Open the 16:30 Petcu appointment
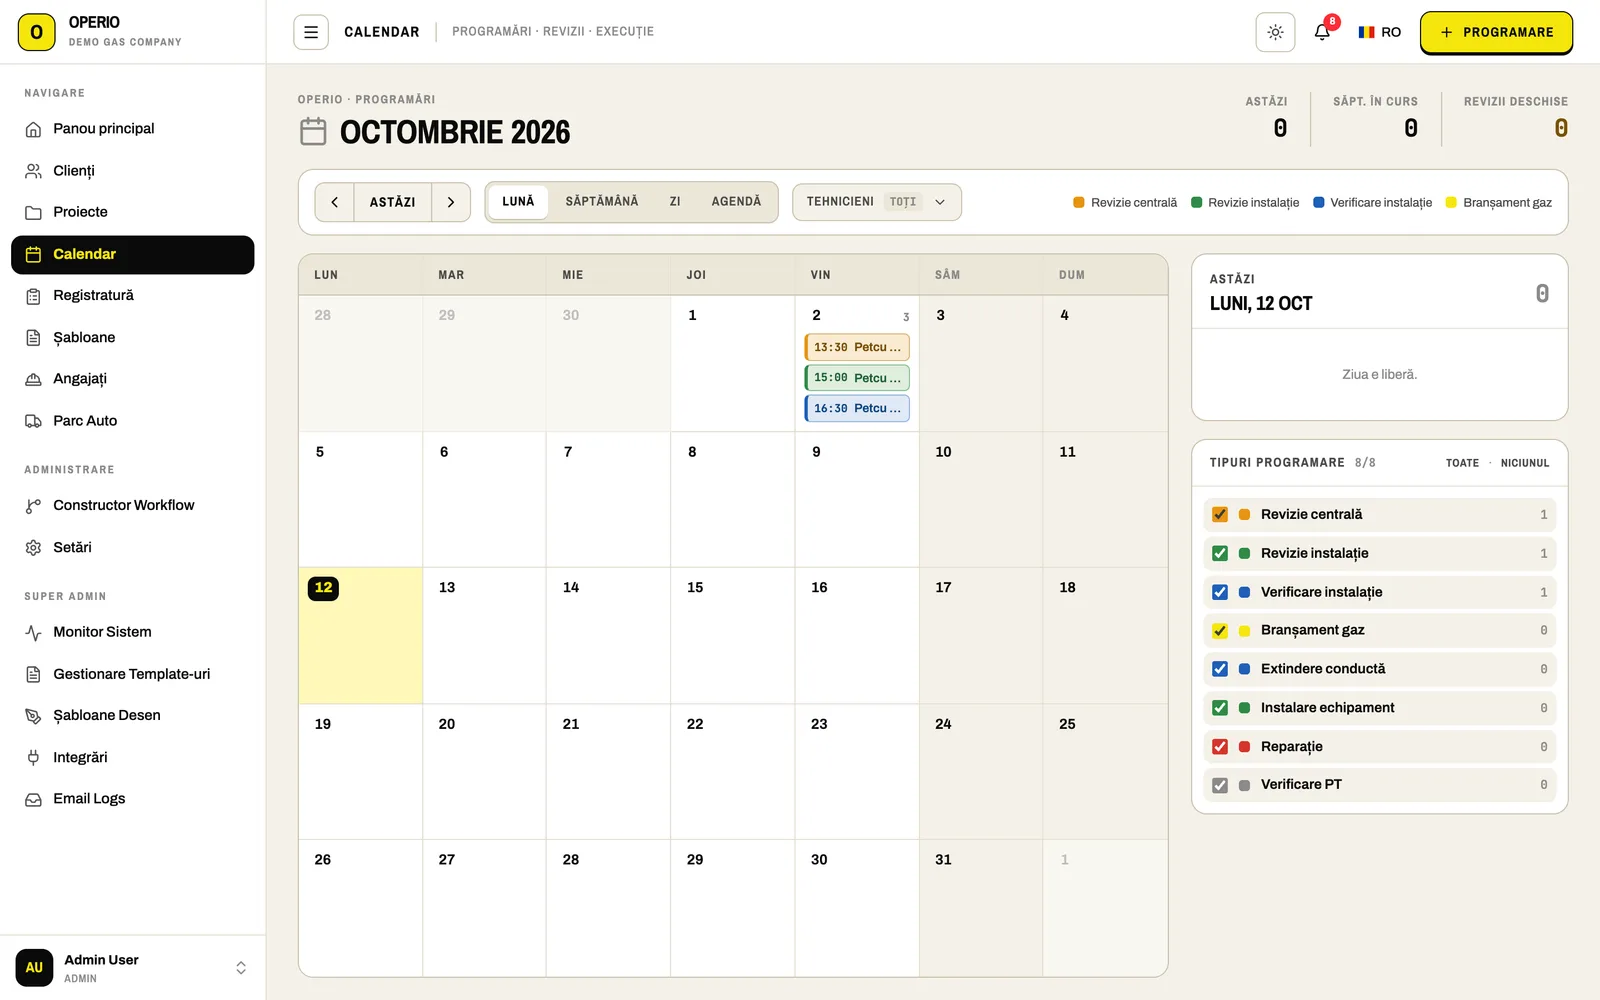 pos(857,408)
